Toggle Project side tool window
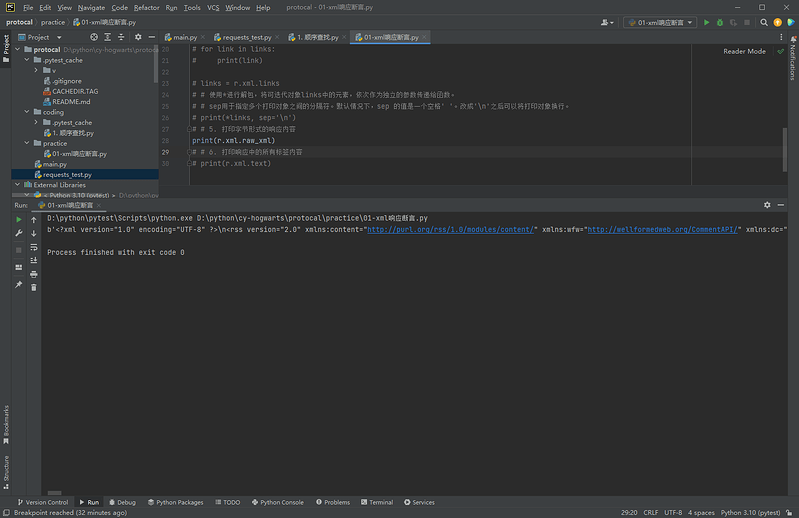Image resolution: width=799 pixels, height=518 pixels. pos(6,48)
